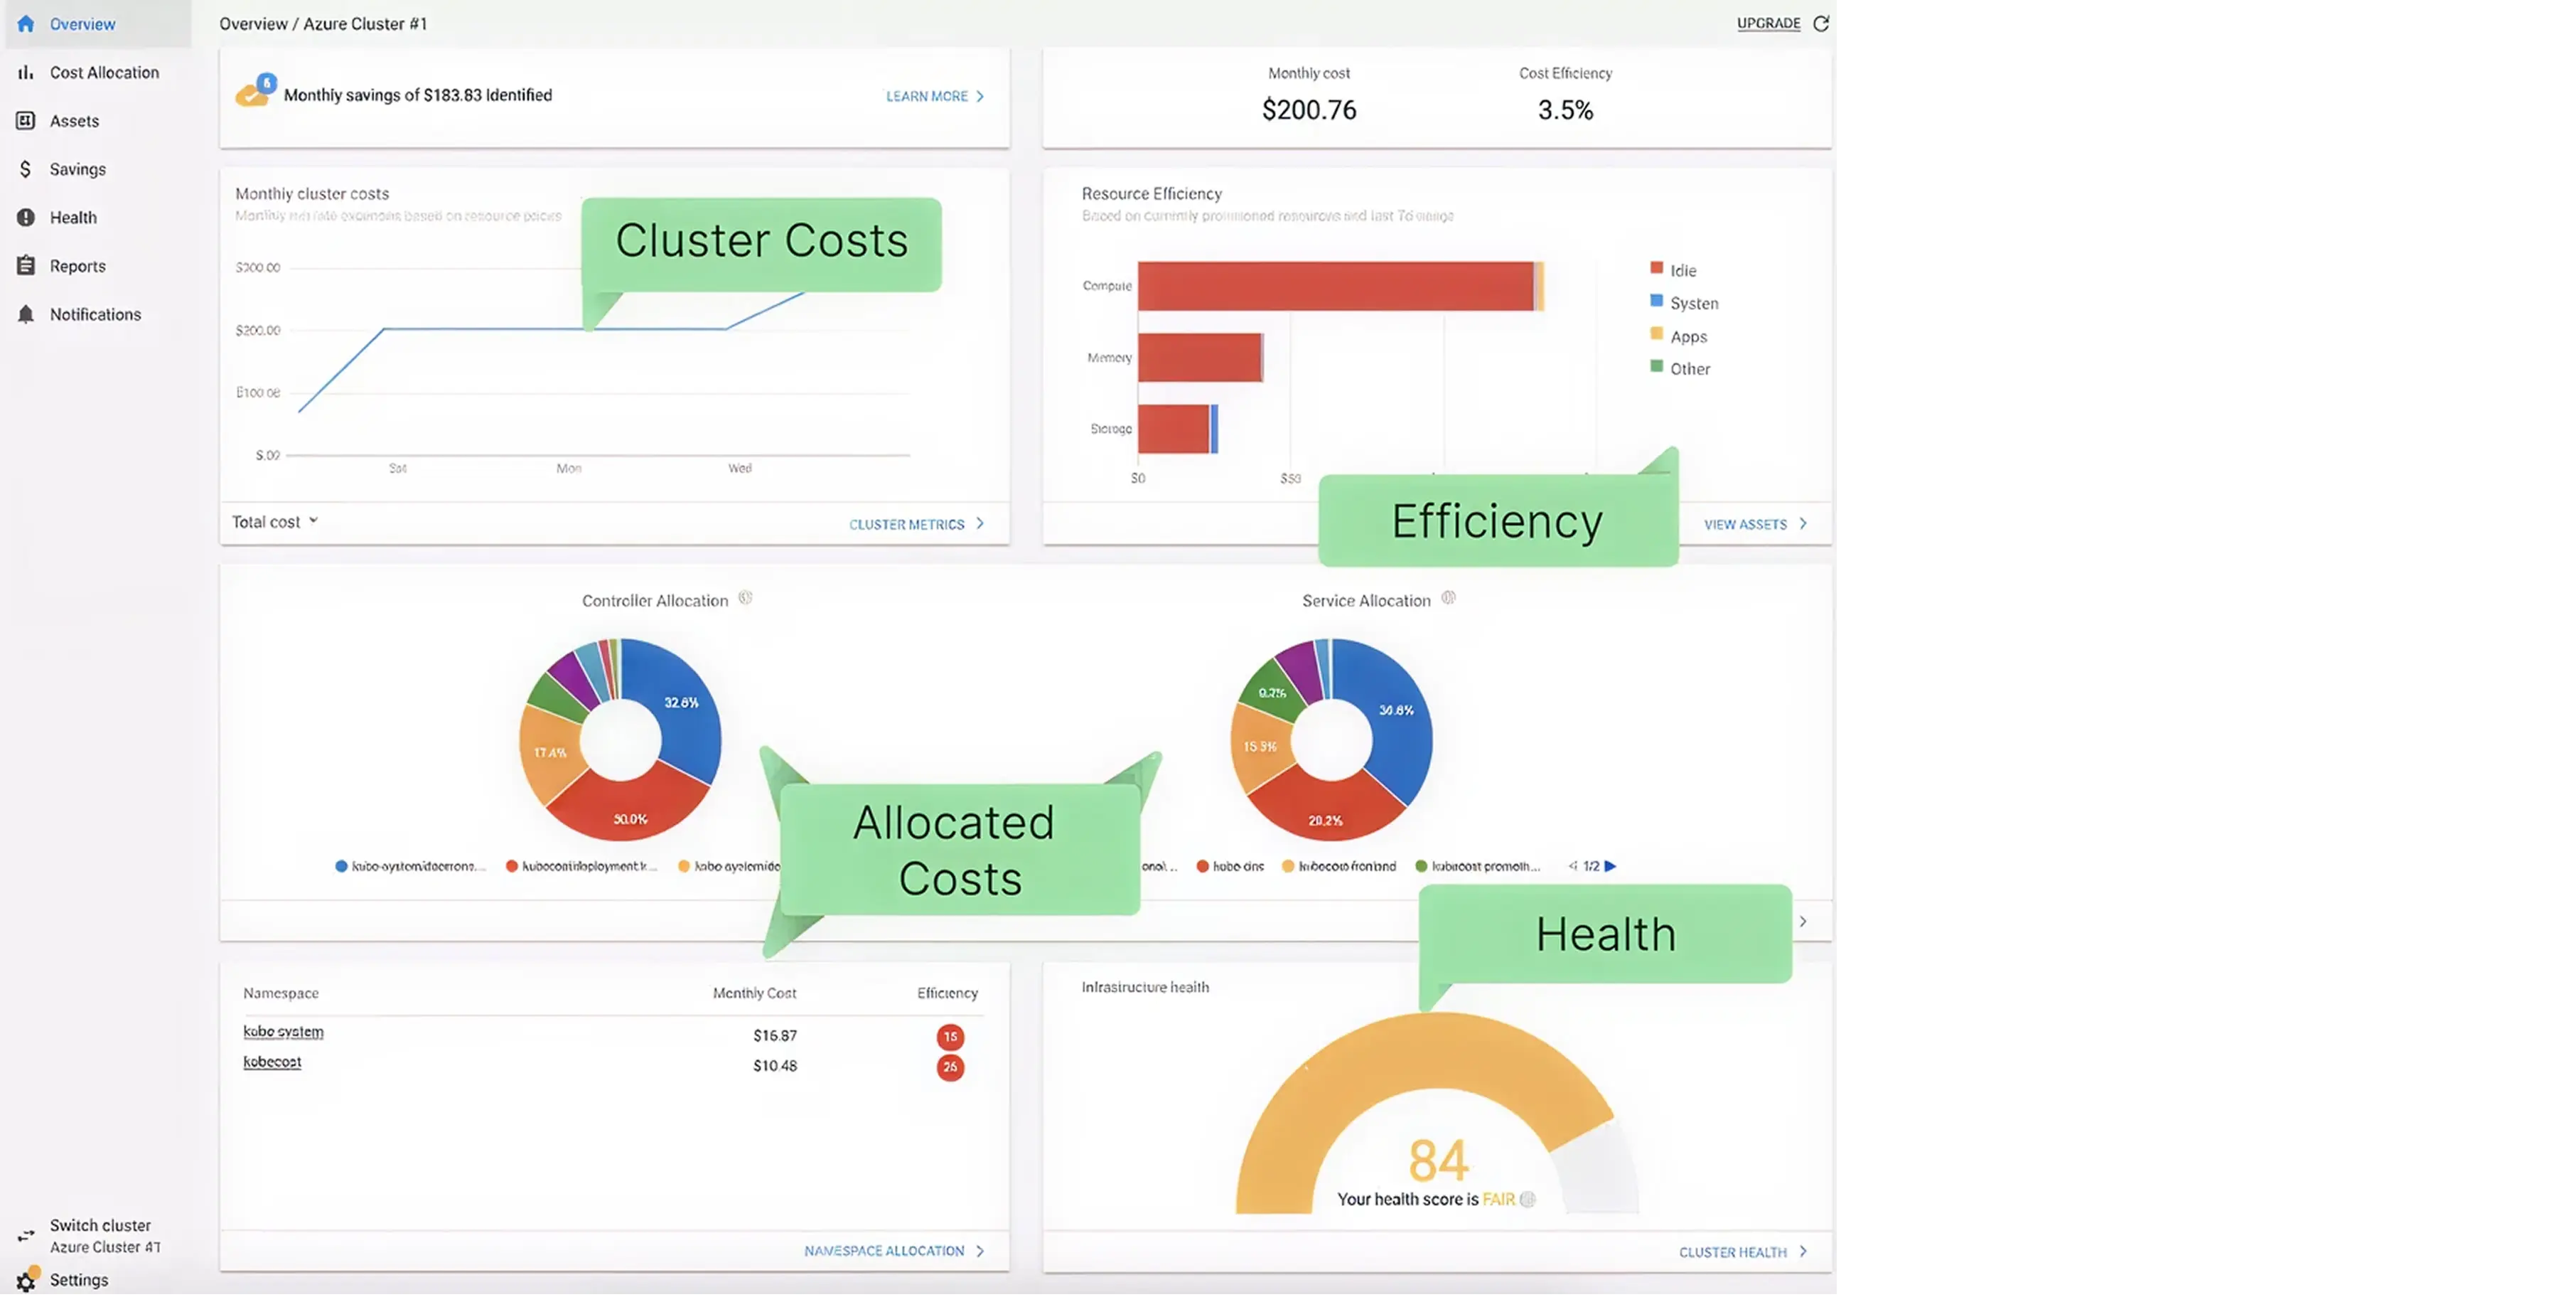Screen dimensions: 2576x1297
Task: Click the Reports icon in the sidebar
Action: coord(26,265)
